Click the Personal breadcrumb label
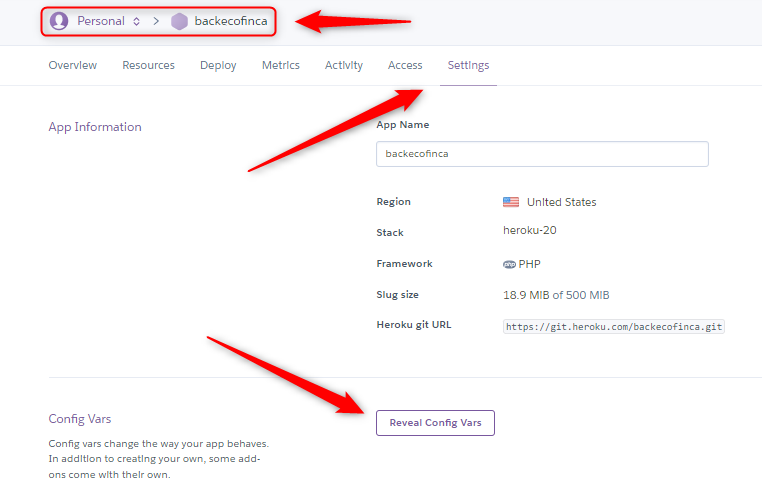Screen dimensions: 762x499 tap(101, 21)
